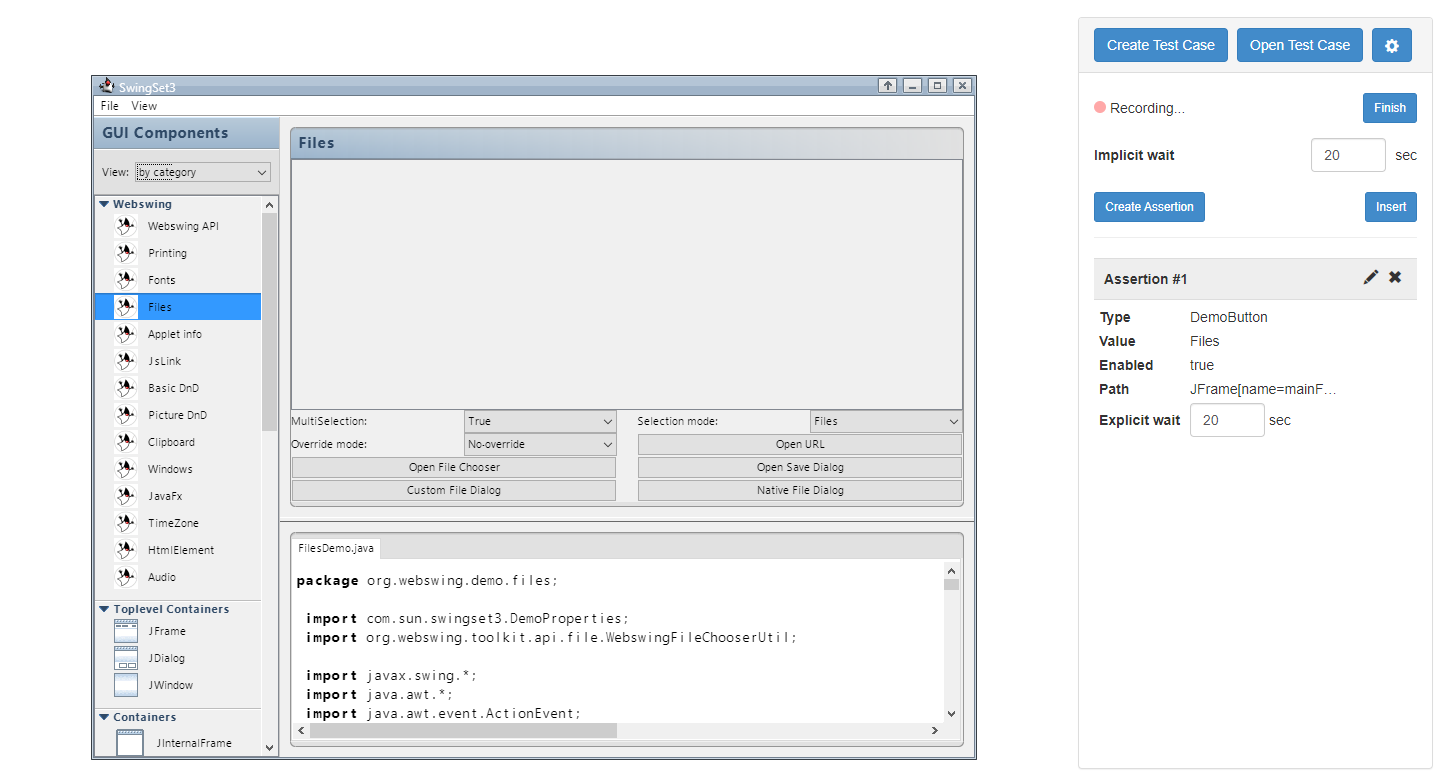Select the Fonts demo icon

point(126,280)
